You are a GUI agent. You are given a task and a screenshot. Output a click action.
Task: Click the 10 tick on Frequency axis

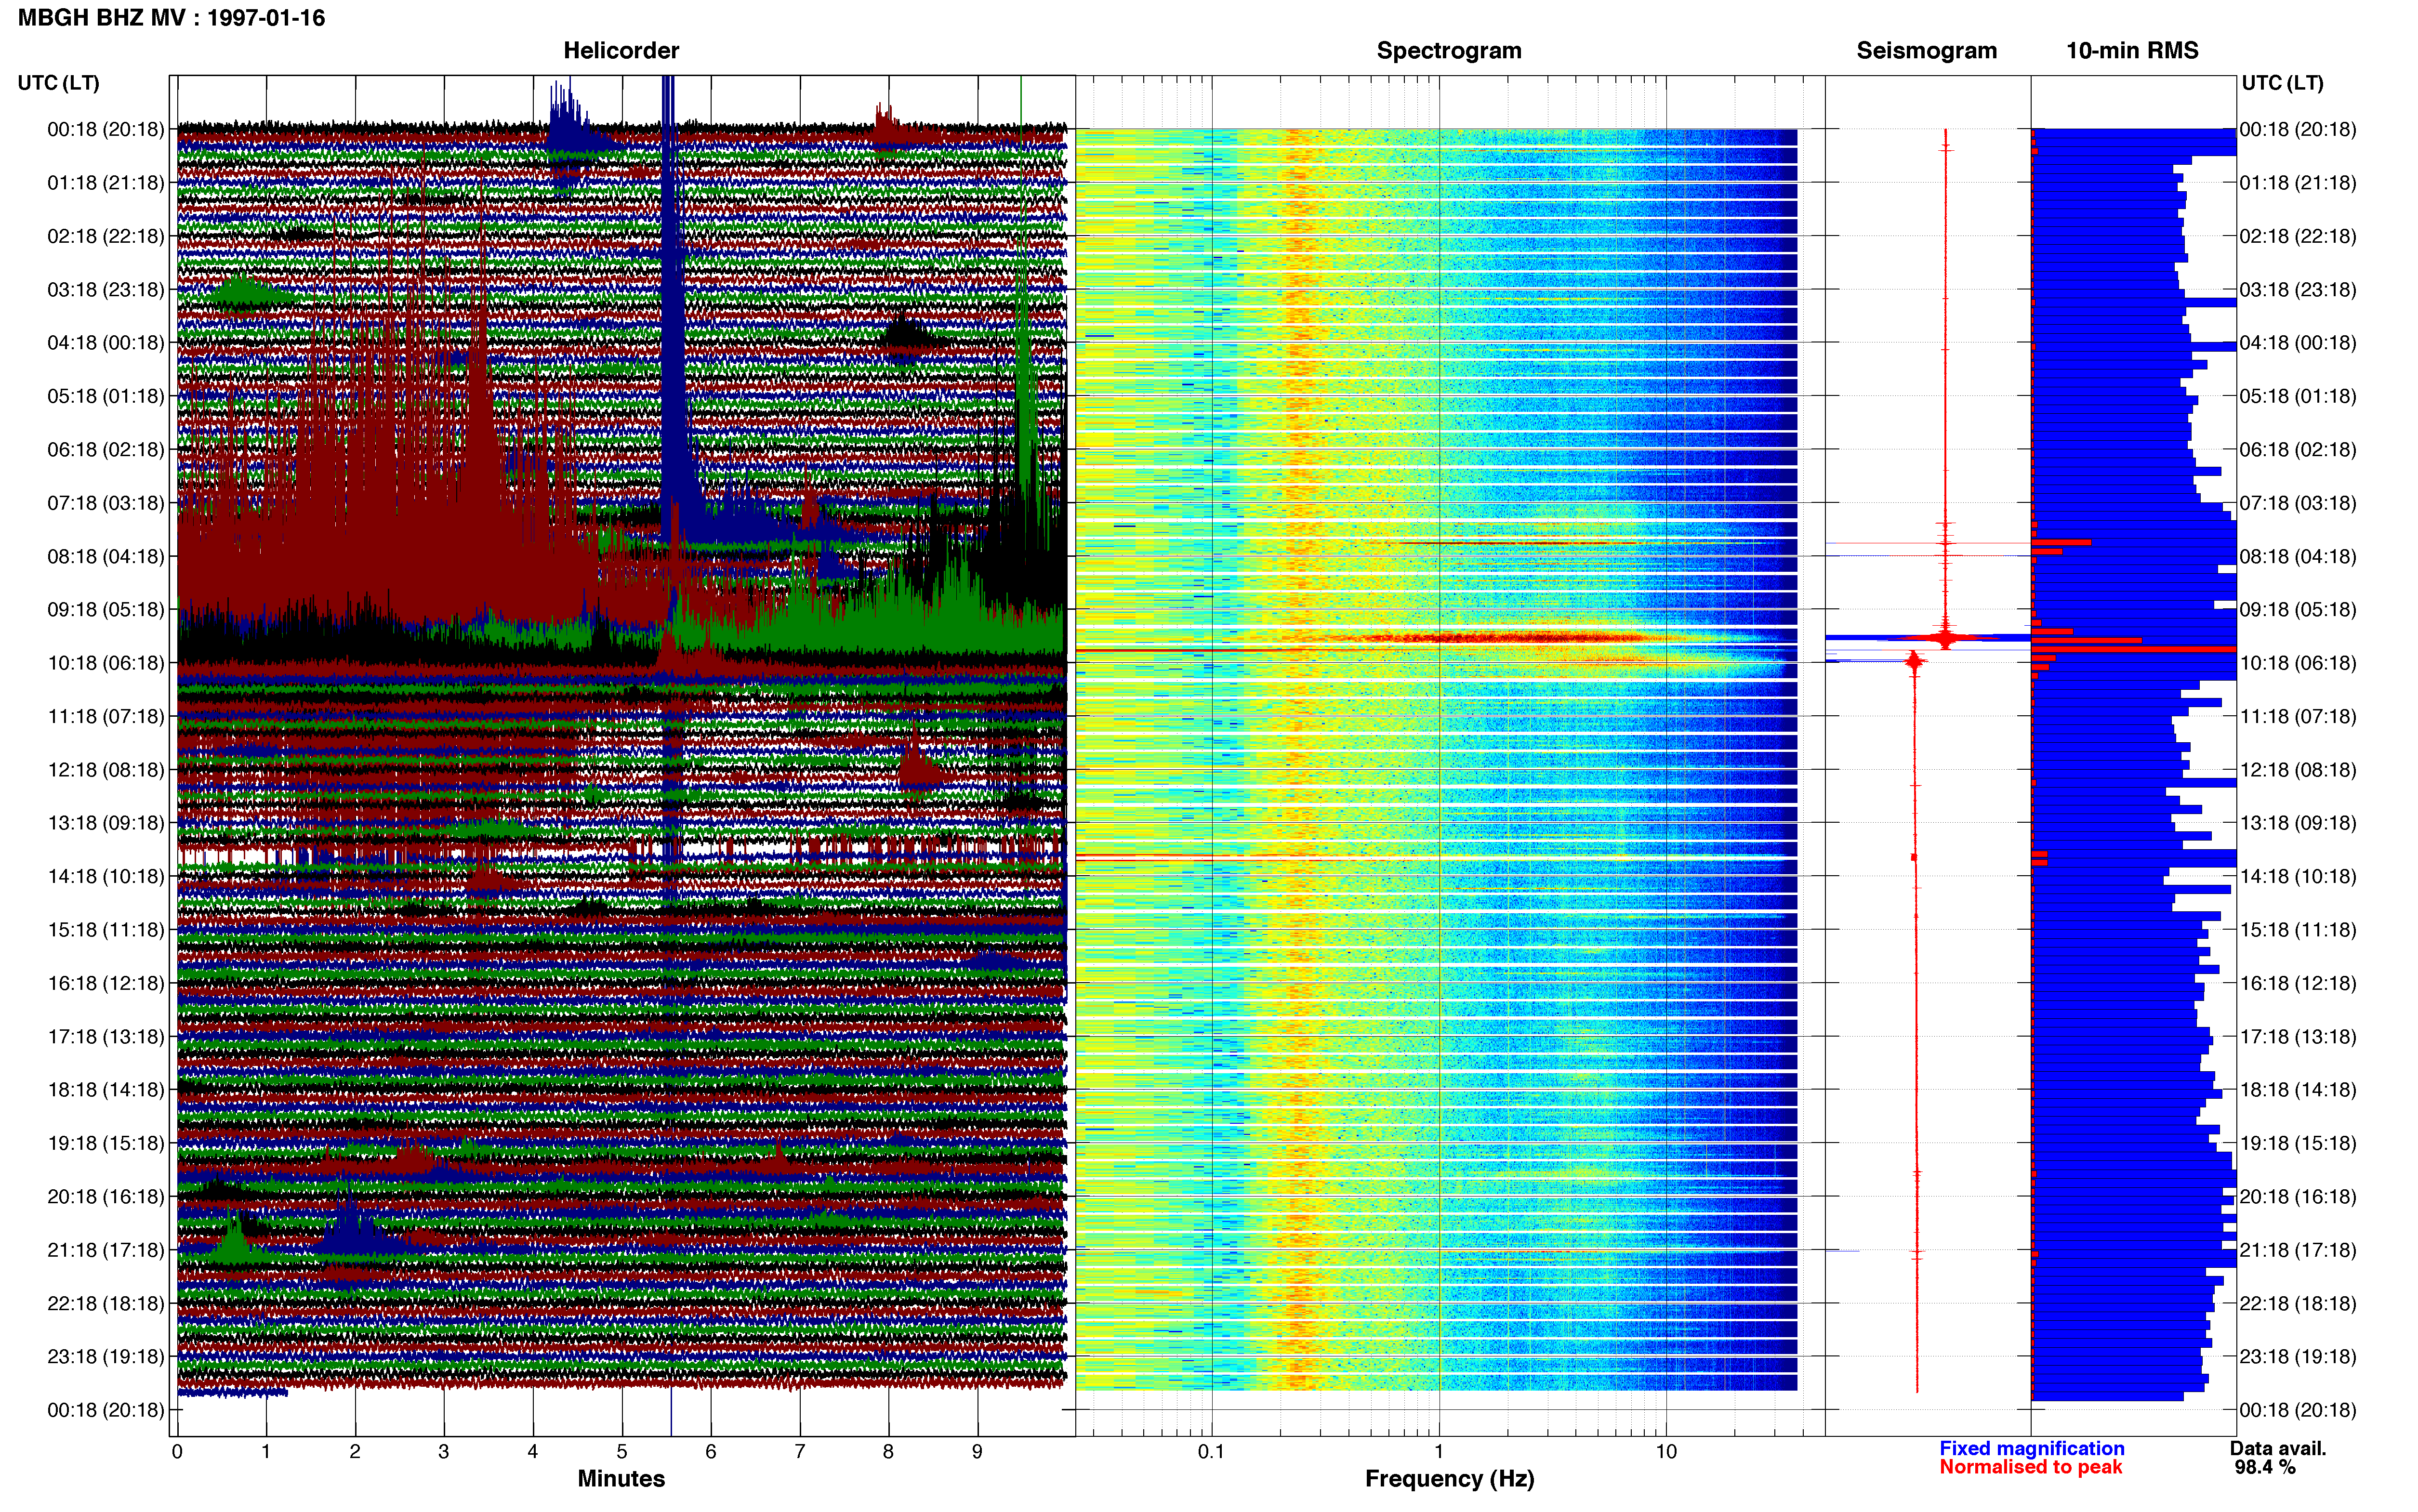coord(1666,1452)
